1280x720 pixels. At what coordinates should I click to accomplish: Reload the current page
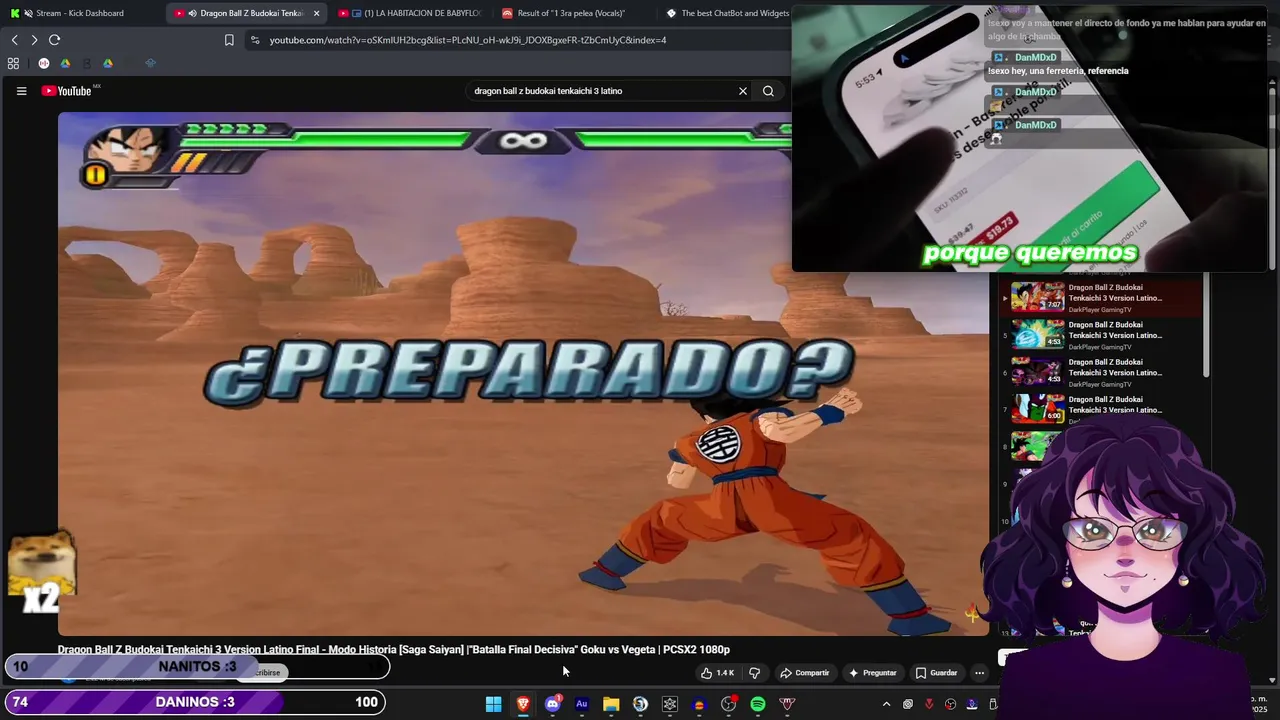point(55,40)
